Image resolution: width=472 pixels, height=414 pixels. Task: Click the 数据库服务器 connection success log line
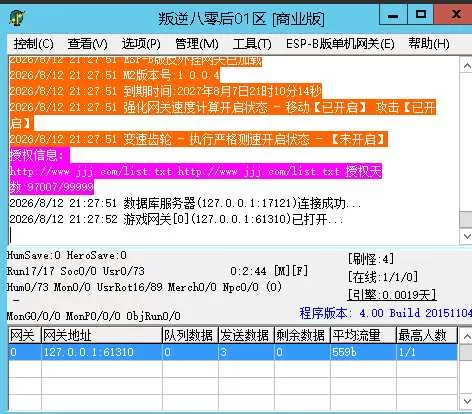(x=185, y=203)
